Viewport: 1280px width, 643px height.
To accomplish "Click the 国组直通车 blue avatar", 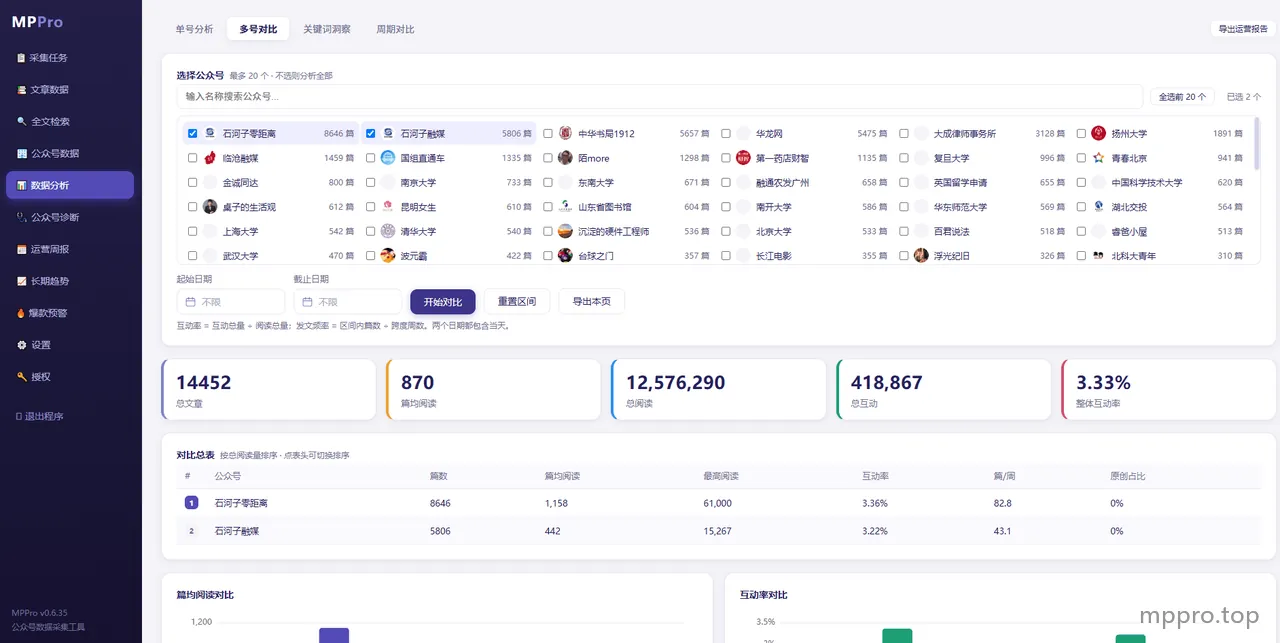I will pyautogui.click(x=388, y=158).
